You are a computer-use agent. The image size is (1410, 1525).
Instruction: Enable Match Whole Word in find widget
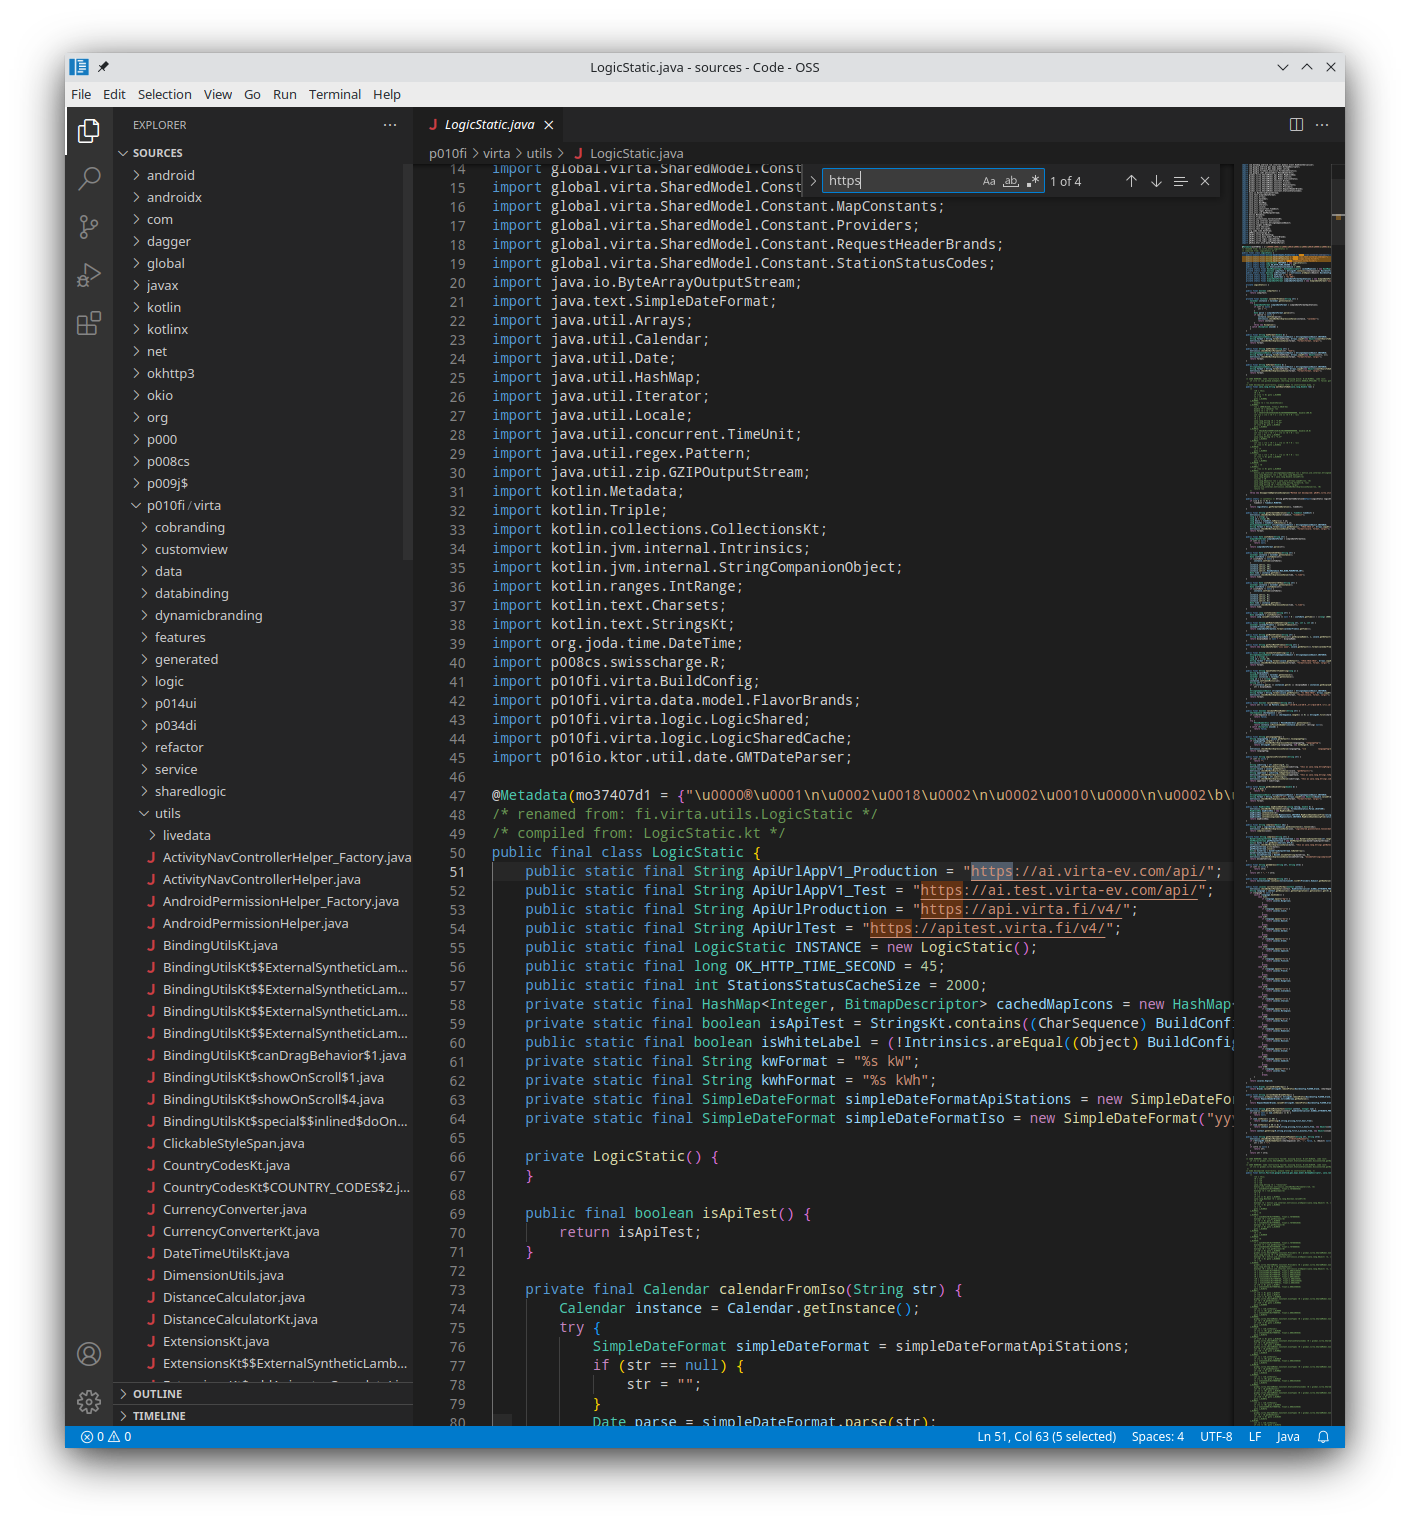pos(1010,181)
